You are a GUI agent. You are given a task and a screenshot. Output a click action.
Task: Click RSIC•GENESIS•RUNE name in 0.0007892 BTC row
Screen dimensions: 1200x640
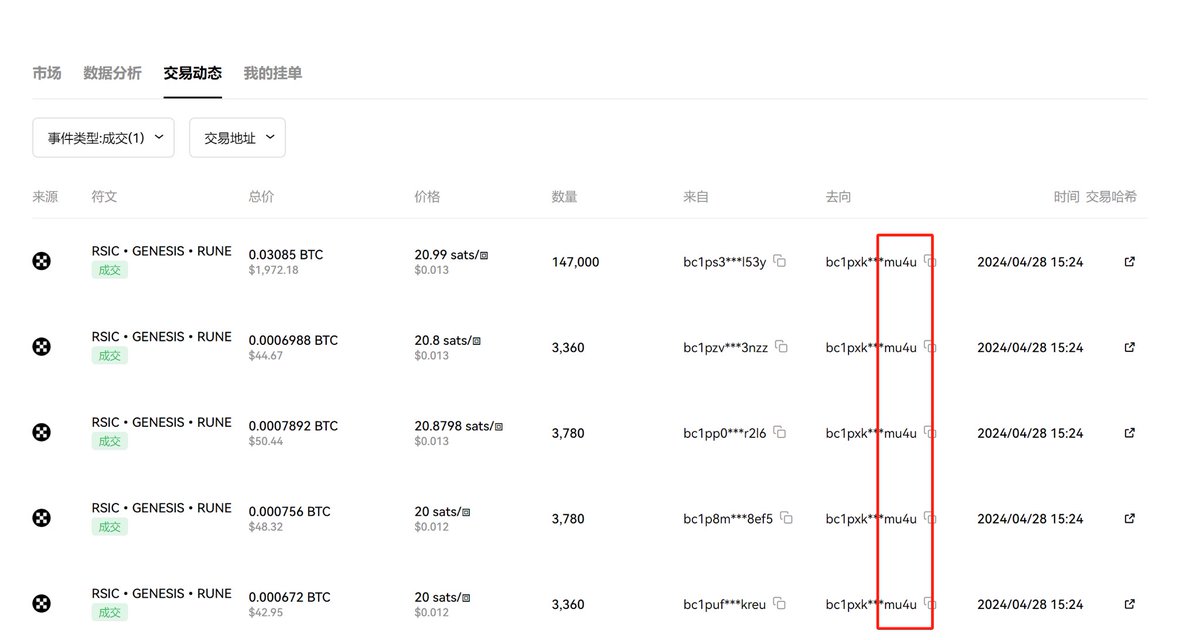161,422
